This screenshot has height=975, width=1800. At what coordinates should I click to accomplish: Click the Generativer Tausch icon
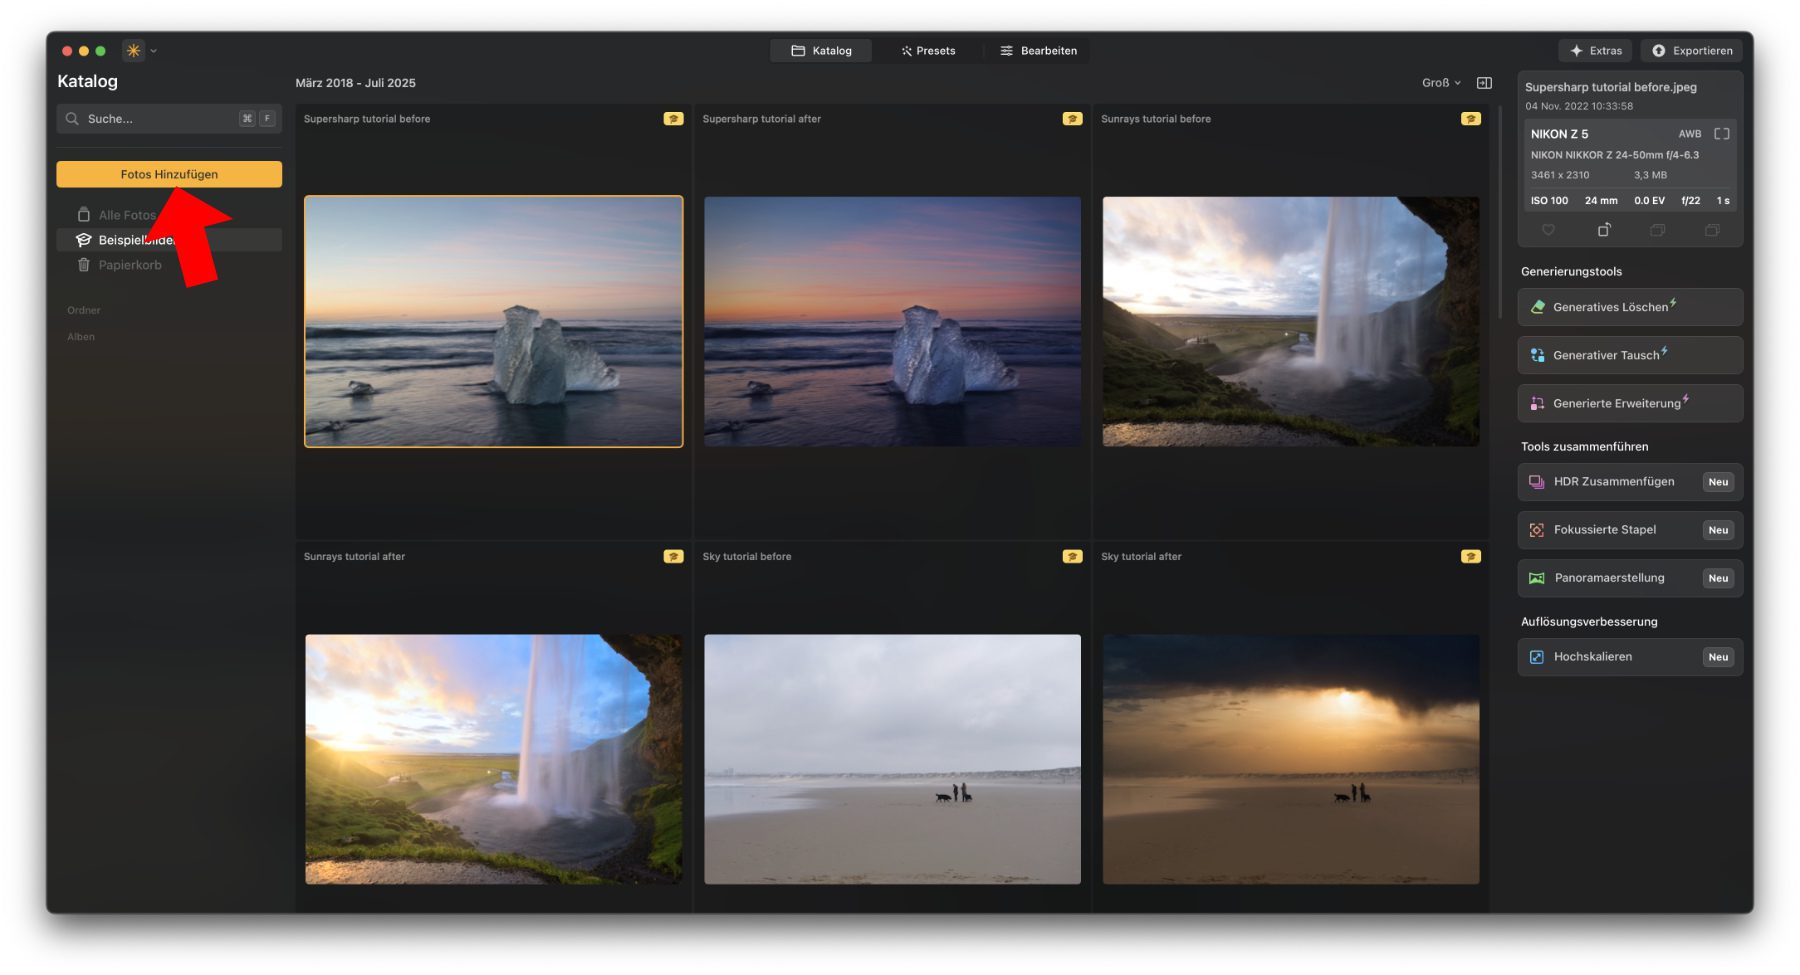1538,355
